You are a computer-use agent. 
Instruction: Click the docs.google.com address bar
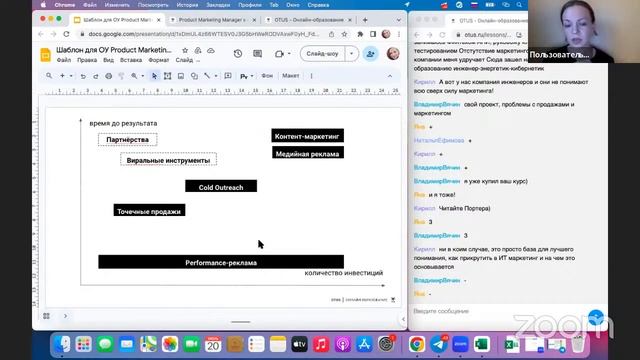coord(203,34)
